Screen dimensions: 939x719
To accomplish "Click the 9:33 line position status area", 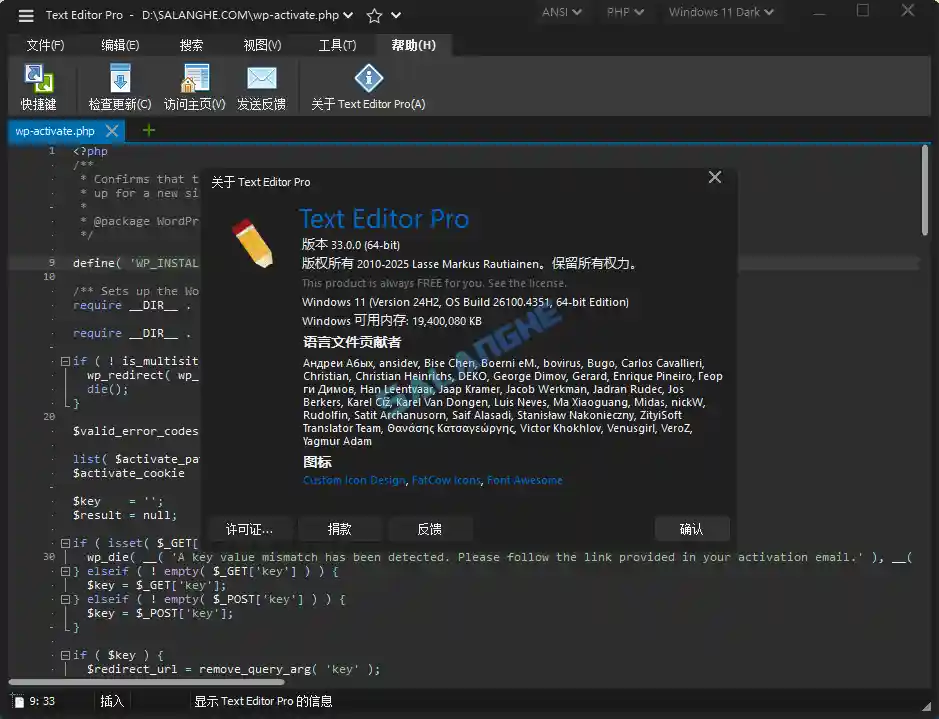I will coord(40,701).
